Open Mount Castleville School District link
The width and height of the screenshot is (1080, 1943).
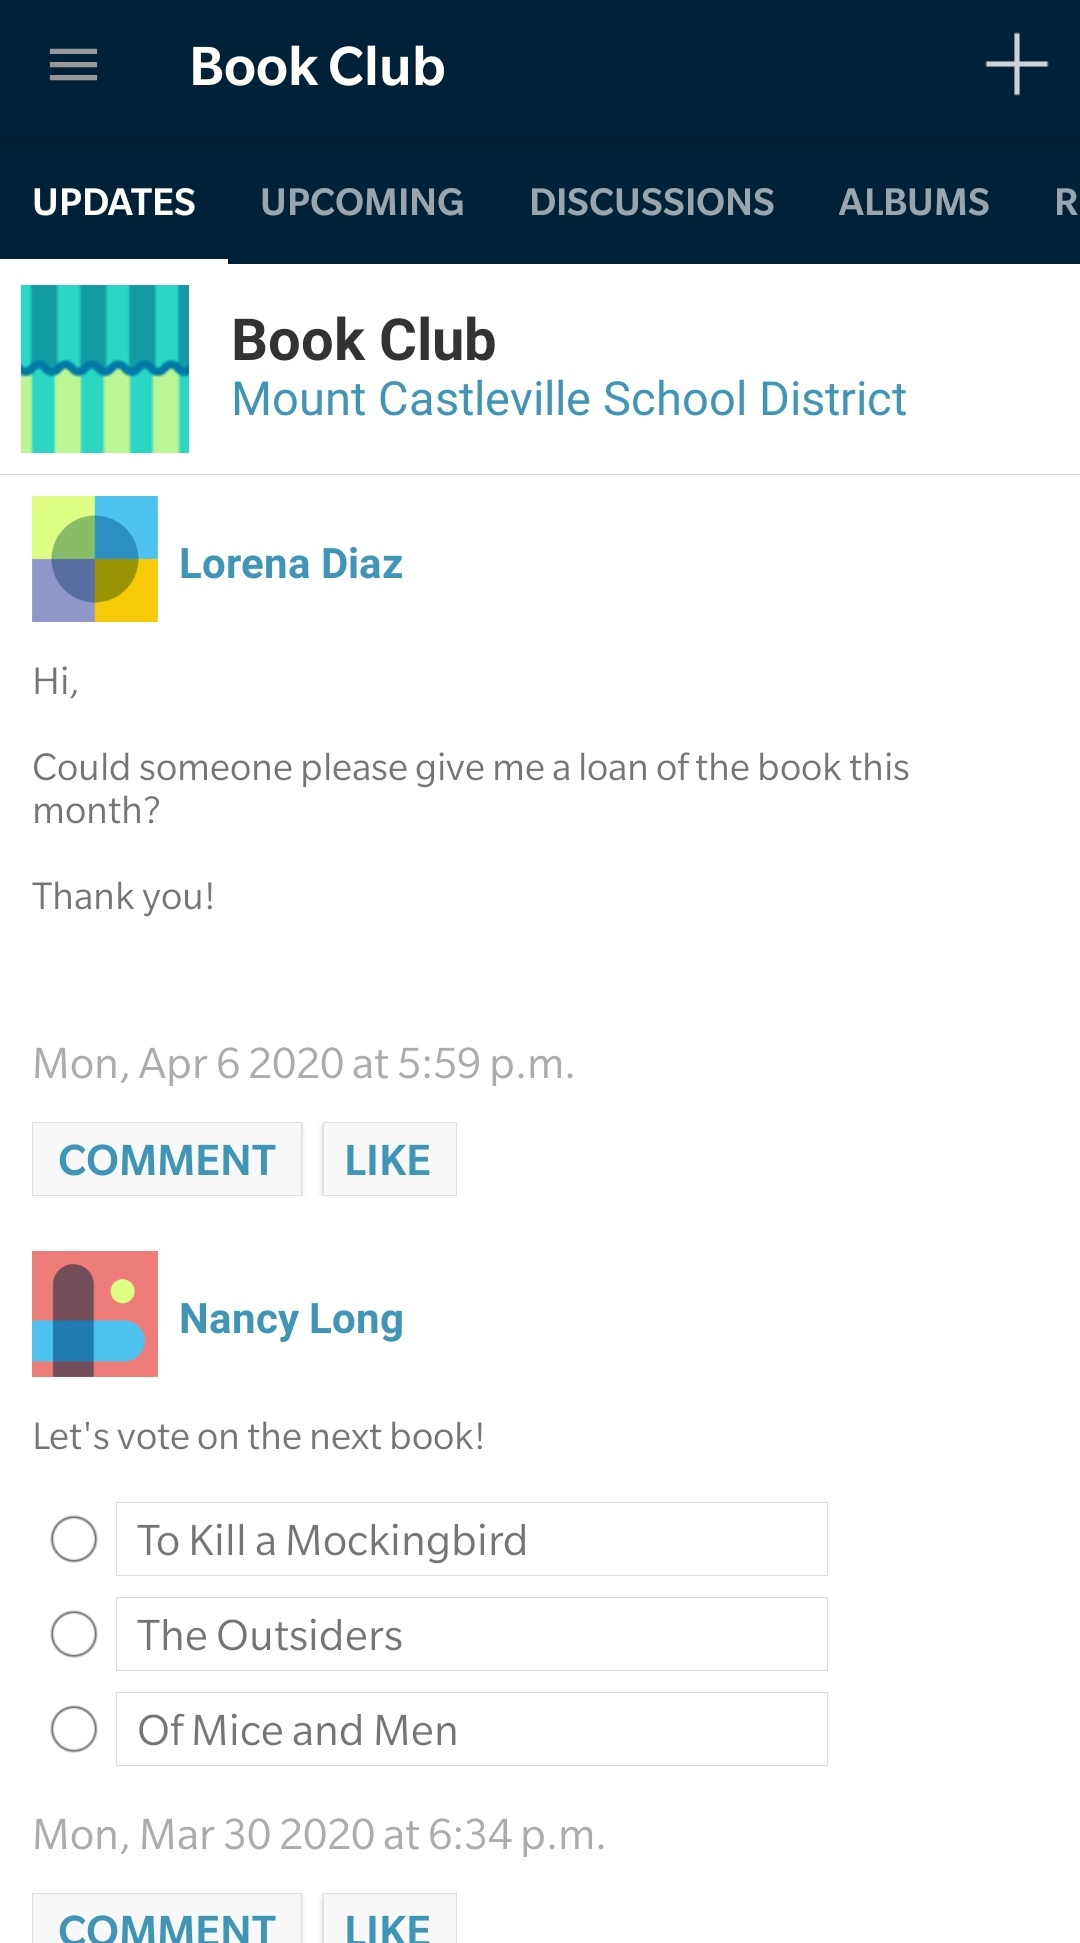click(569, 399)
